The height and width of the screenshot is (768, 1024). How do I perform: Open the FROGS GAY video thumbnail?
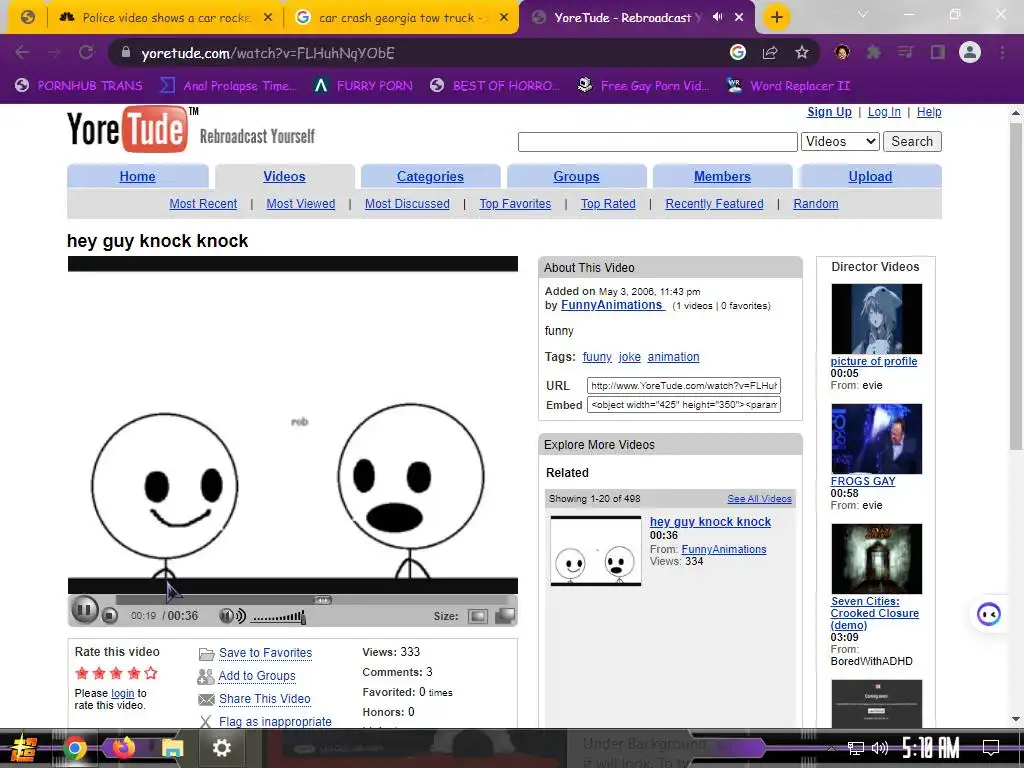tap(876, 439)
